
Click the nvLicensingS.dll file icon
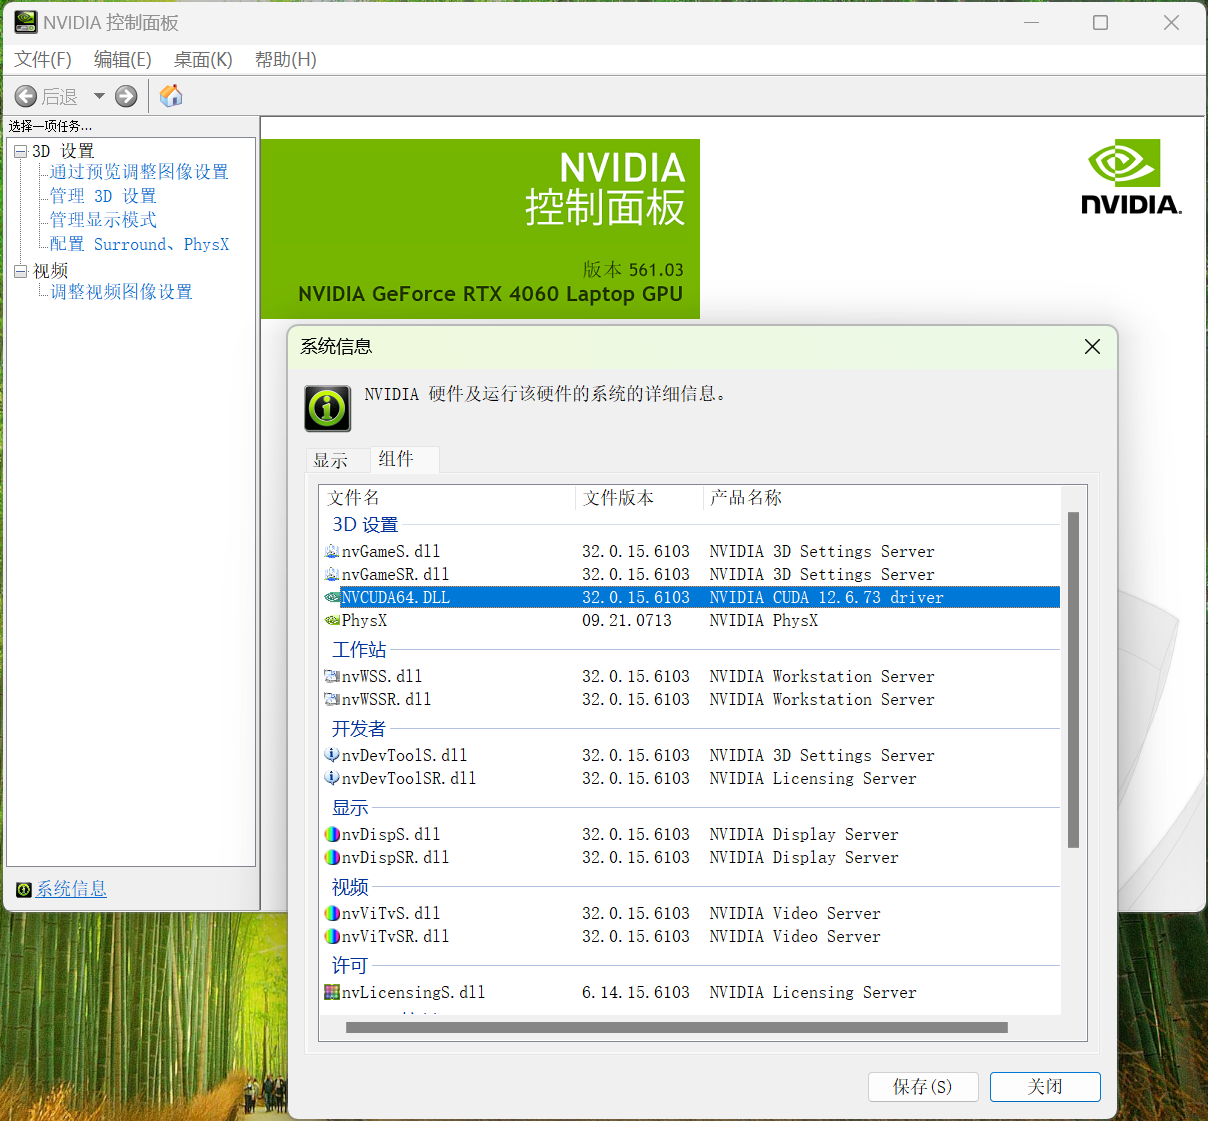click(x=332, y=992)
